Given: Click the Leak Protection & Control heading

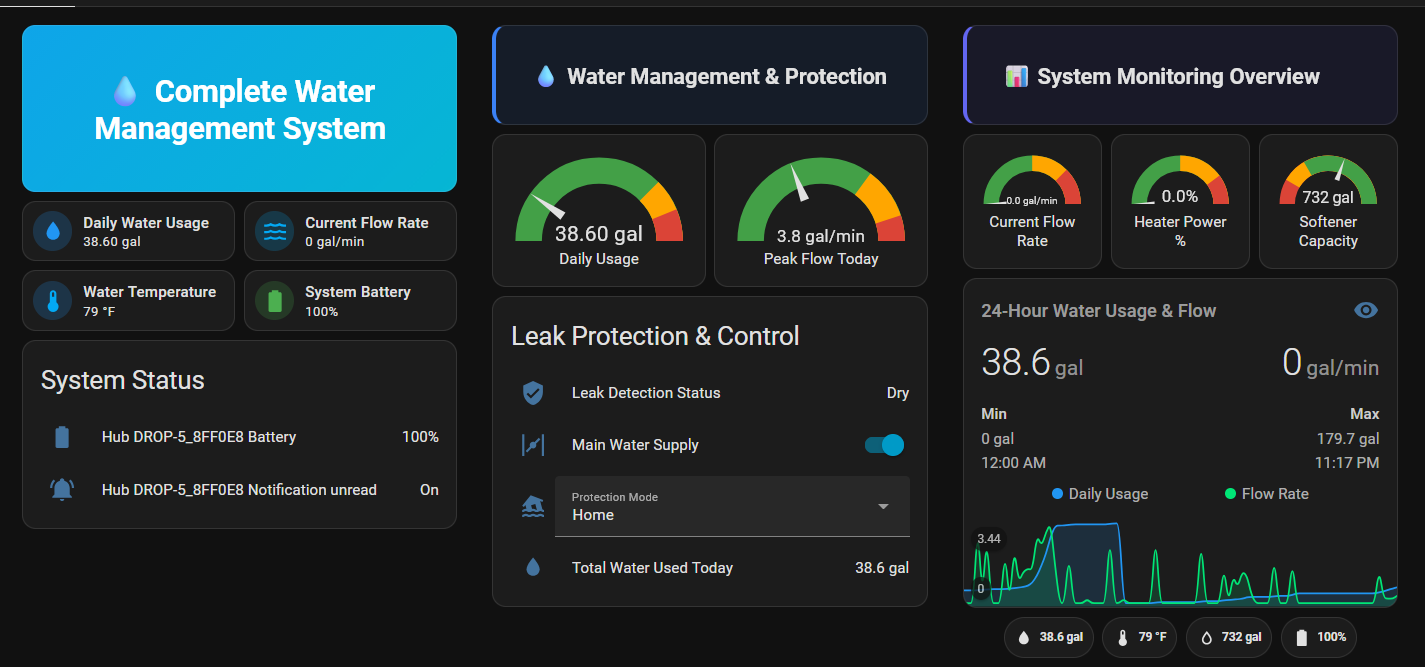Looking at the screenshot, I should point(655,336).
